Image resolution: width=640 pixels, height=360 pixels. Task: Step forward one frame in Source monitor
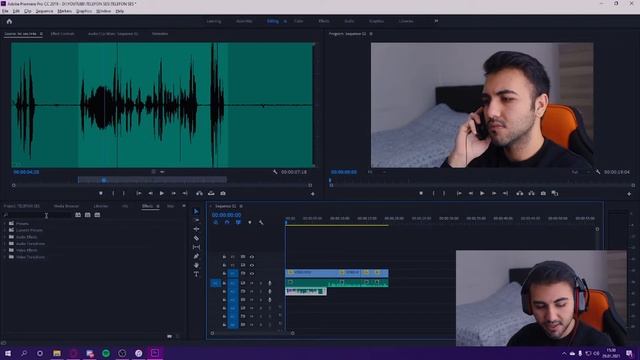point(173,193)
